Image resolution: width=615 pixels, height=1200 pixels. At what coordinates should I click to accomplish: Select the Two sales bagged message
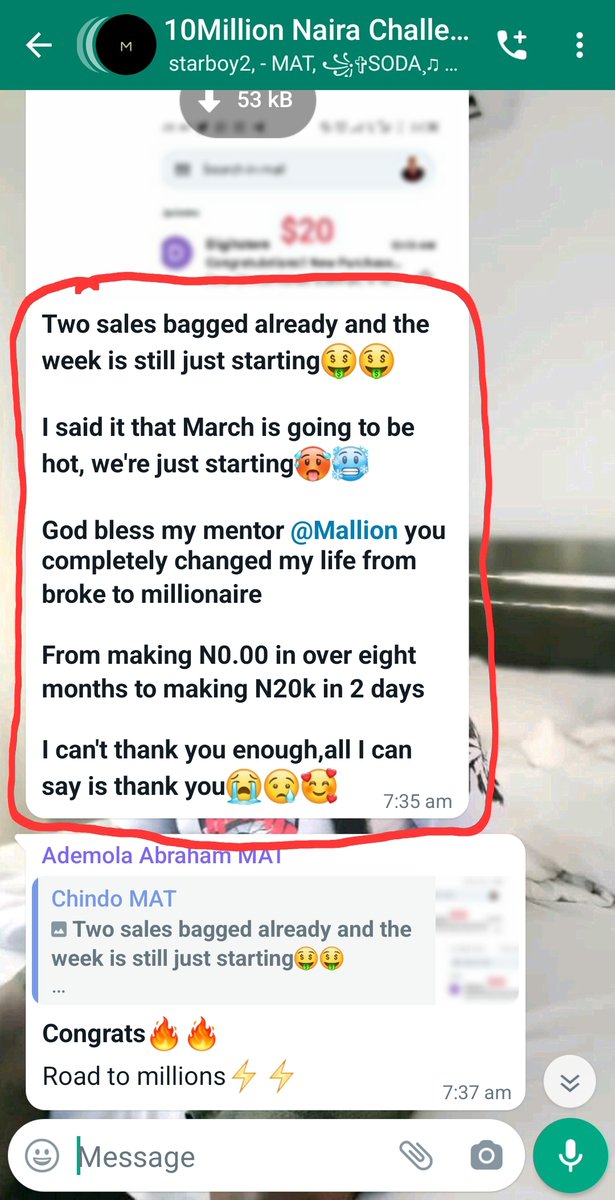(245, 555)
